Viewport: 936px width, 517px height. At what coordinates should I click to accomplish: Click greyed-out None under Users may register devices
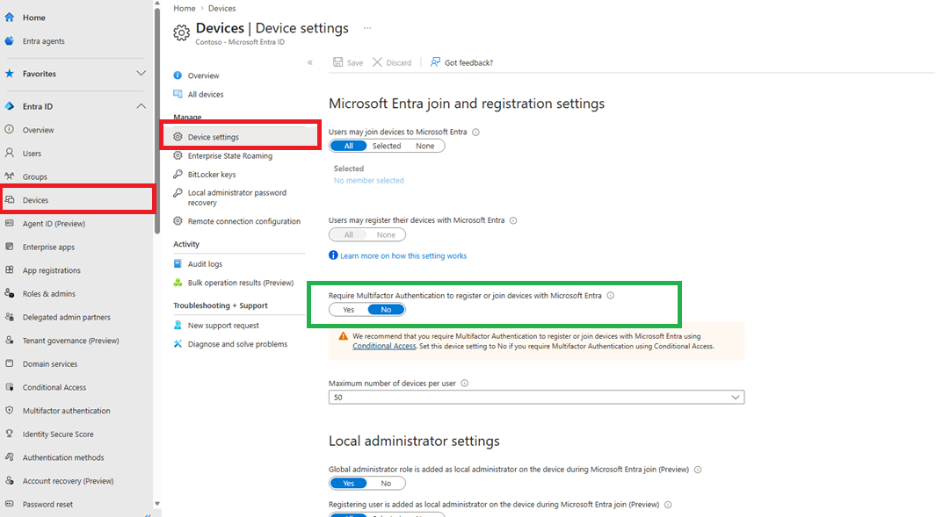pos(386,235)
